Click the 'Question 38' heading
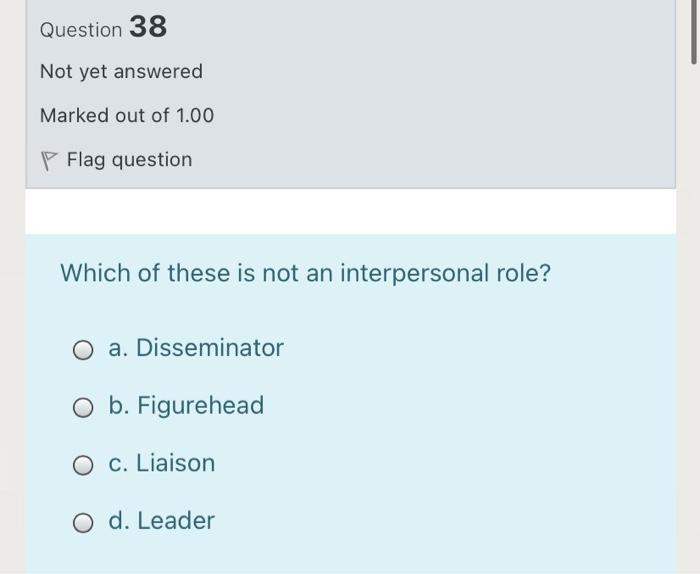700x574 pixels. point(103,28)
